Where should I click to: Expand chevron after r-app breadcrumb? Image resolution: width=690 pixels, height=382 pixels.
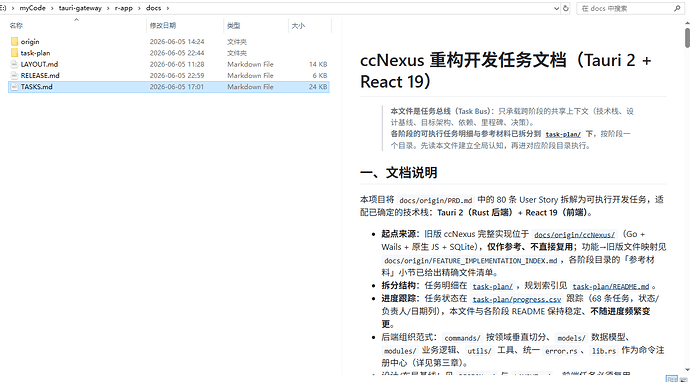pos(139,8)
